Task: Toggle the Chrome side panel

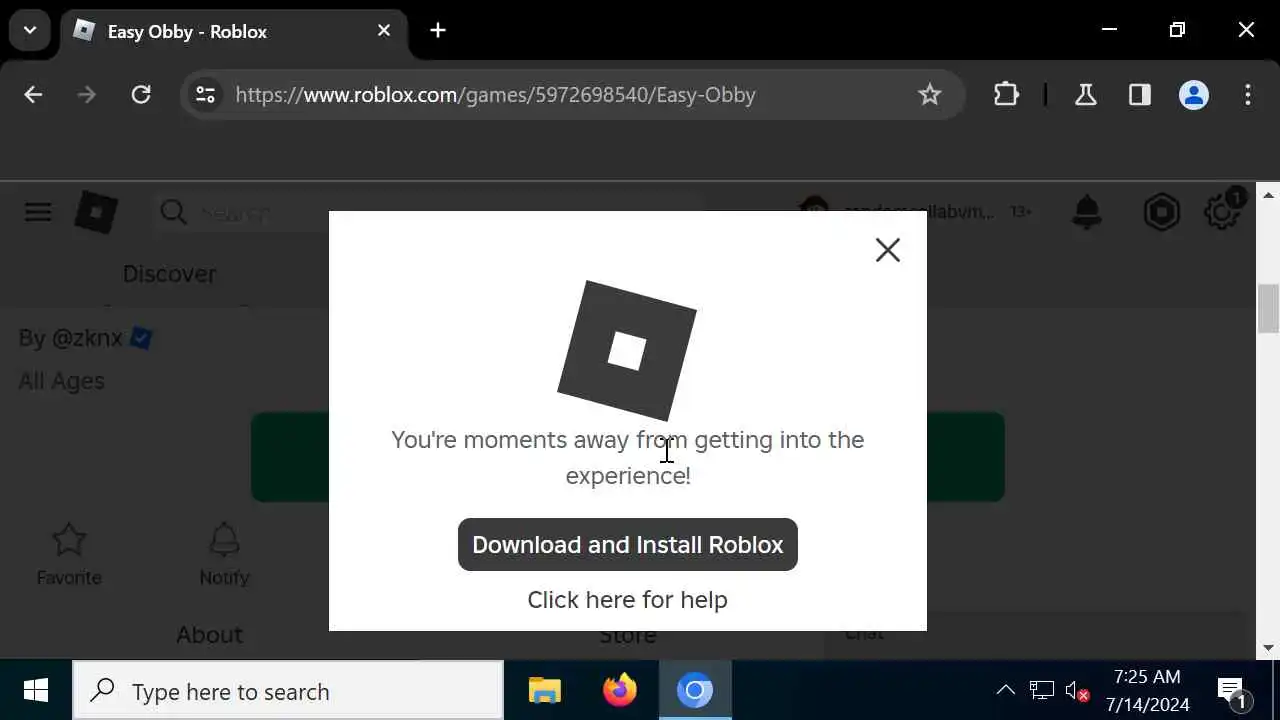Action: click(x=1140, y=95)
